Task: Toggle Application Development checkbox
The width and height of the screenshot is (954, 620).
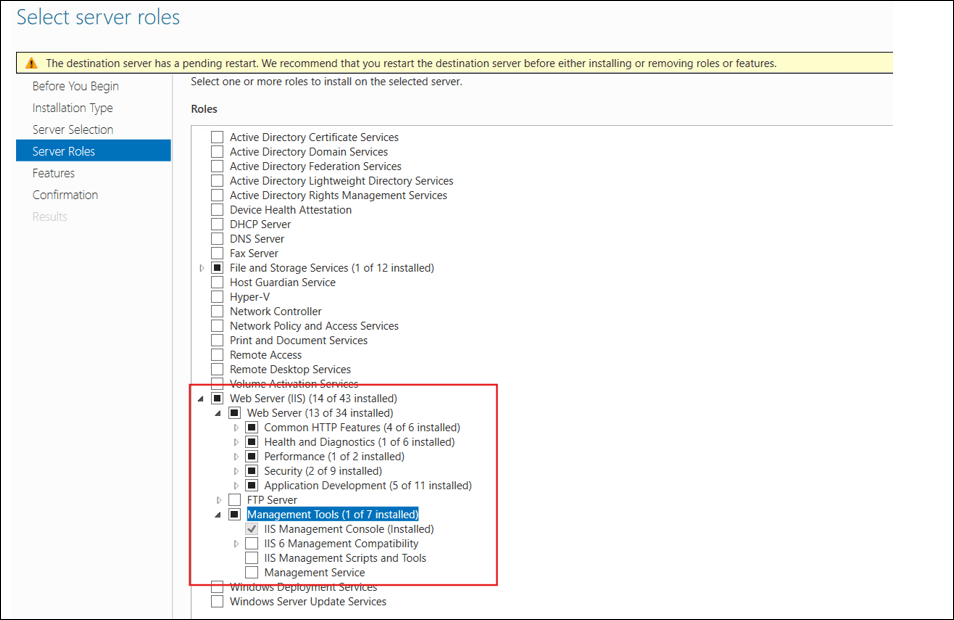Action: (251, 486)
